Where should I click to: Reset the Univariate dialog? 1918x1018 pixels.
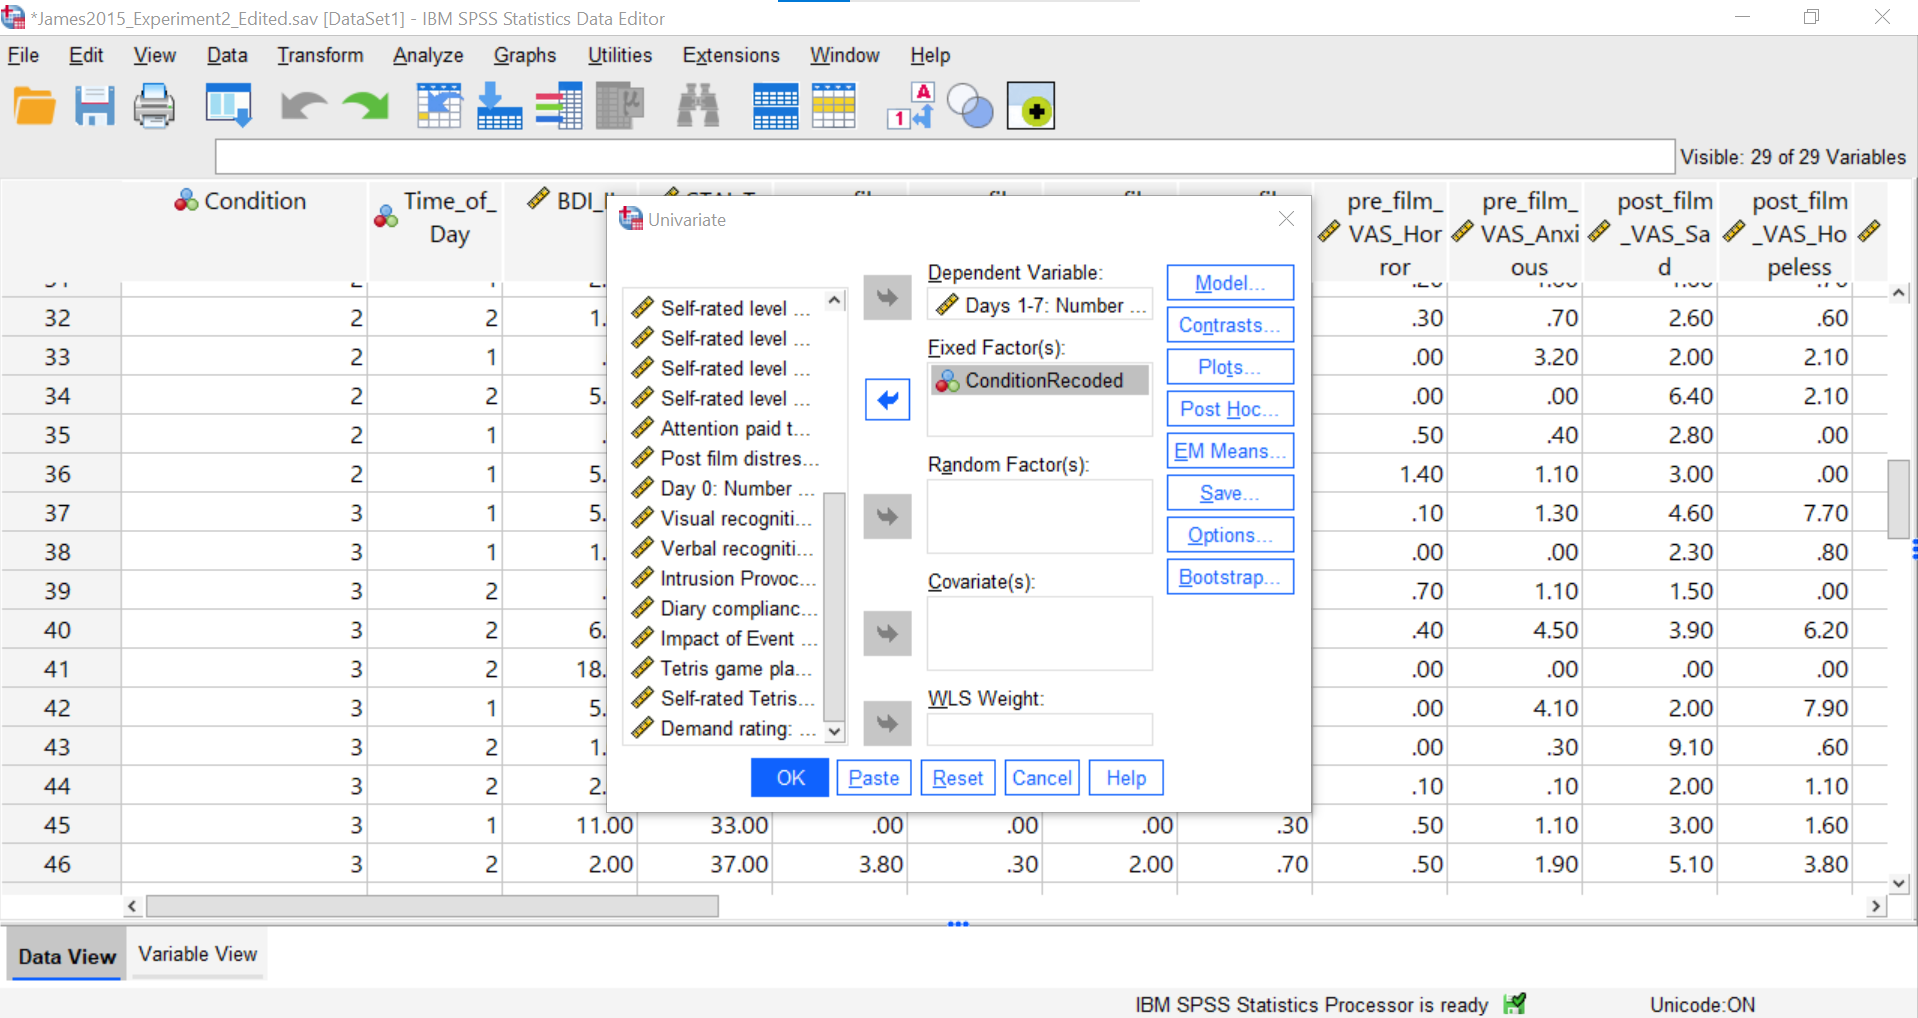(958, 778)
